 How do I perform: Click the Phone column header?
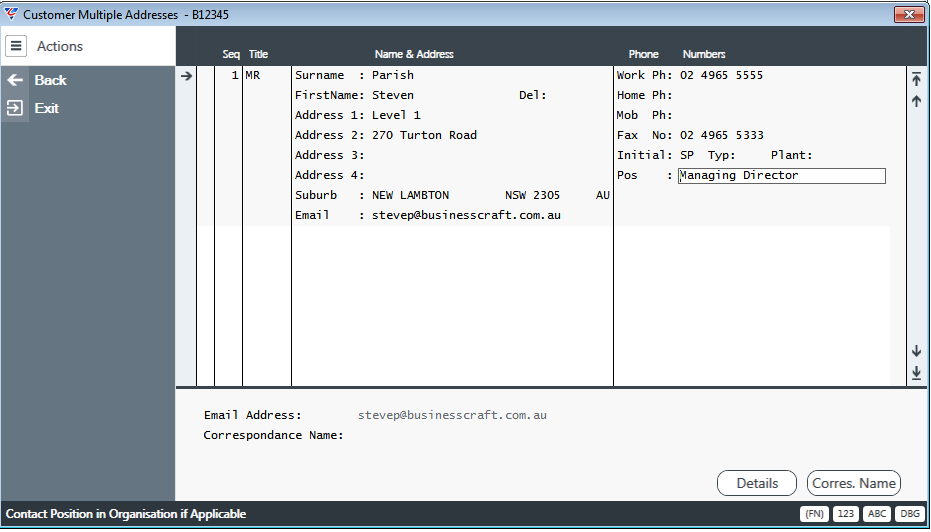coord(644,54)
